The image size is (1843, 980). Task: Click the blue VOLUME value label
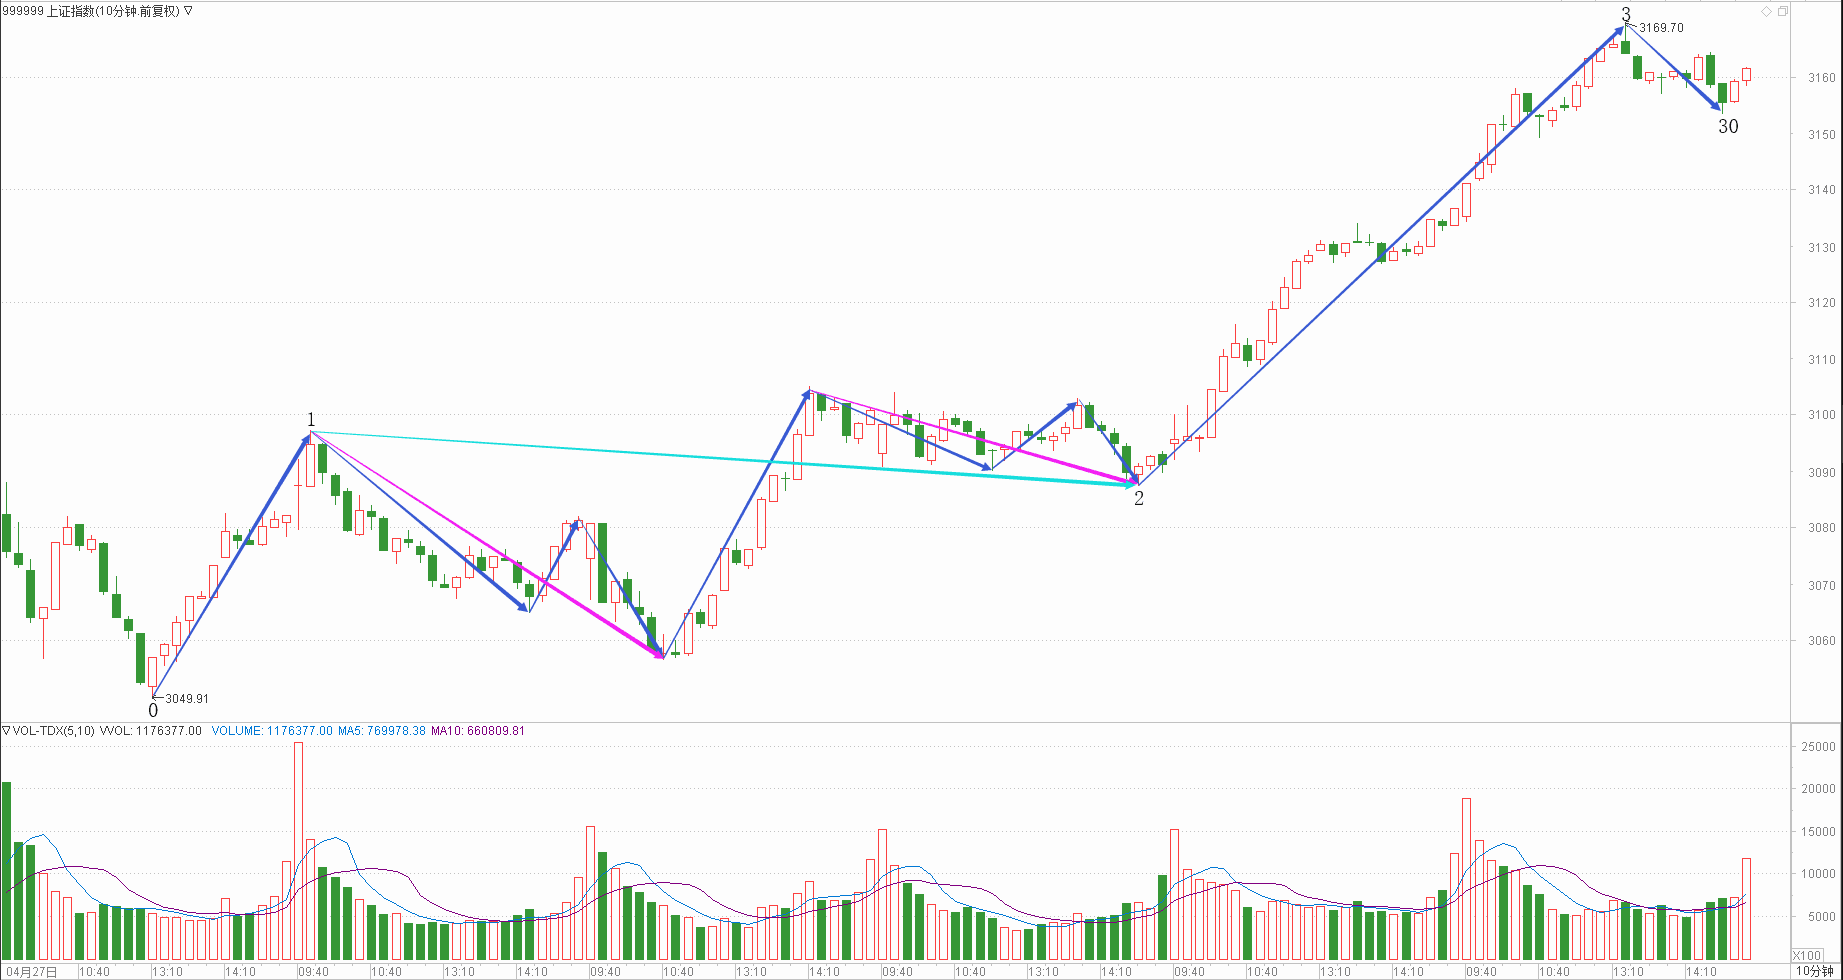272,731
